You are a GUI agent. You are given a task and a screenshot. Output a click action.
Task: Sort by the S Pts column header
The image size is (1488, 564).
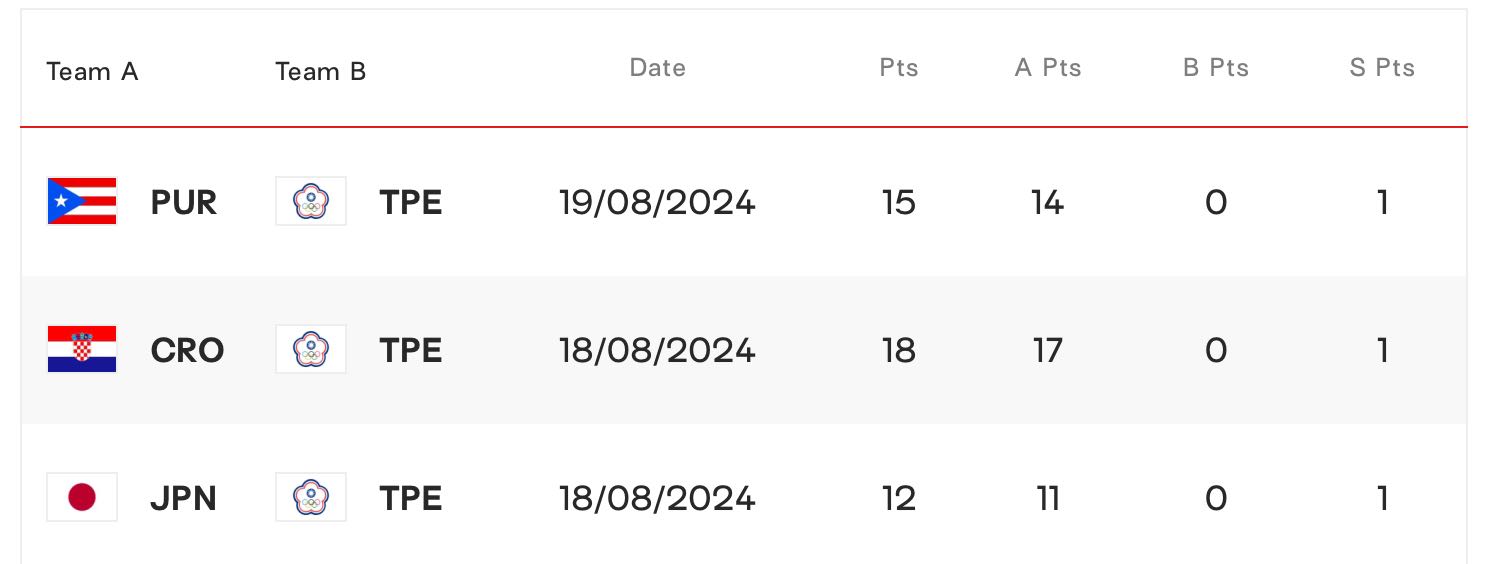pyautogui.click(x=1382, y=68)
